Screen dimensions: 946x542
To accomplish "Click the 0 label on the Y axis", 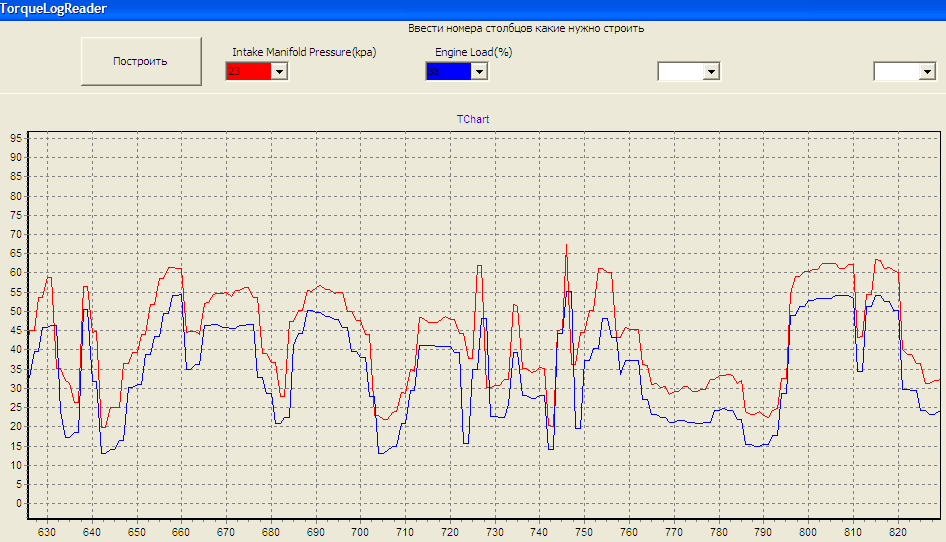I will [18, 503].
